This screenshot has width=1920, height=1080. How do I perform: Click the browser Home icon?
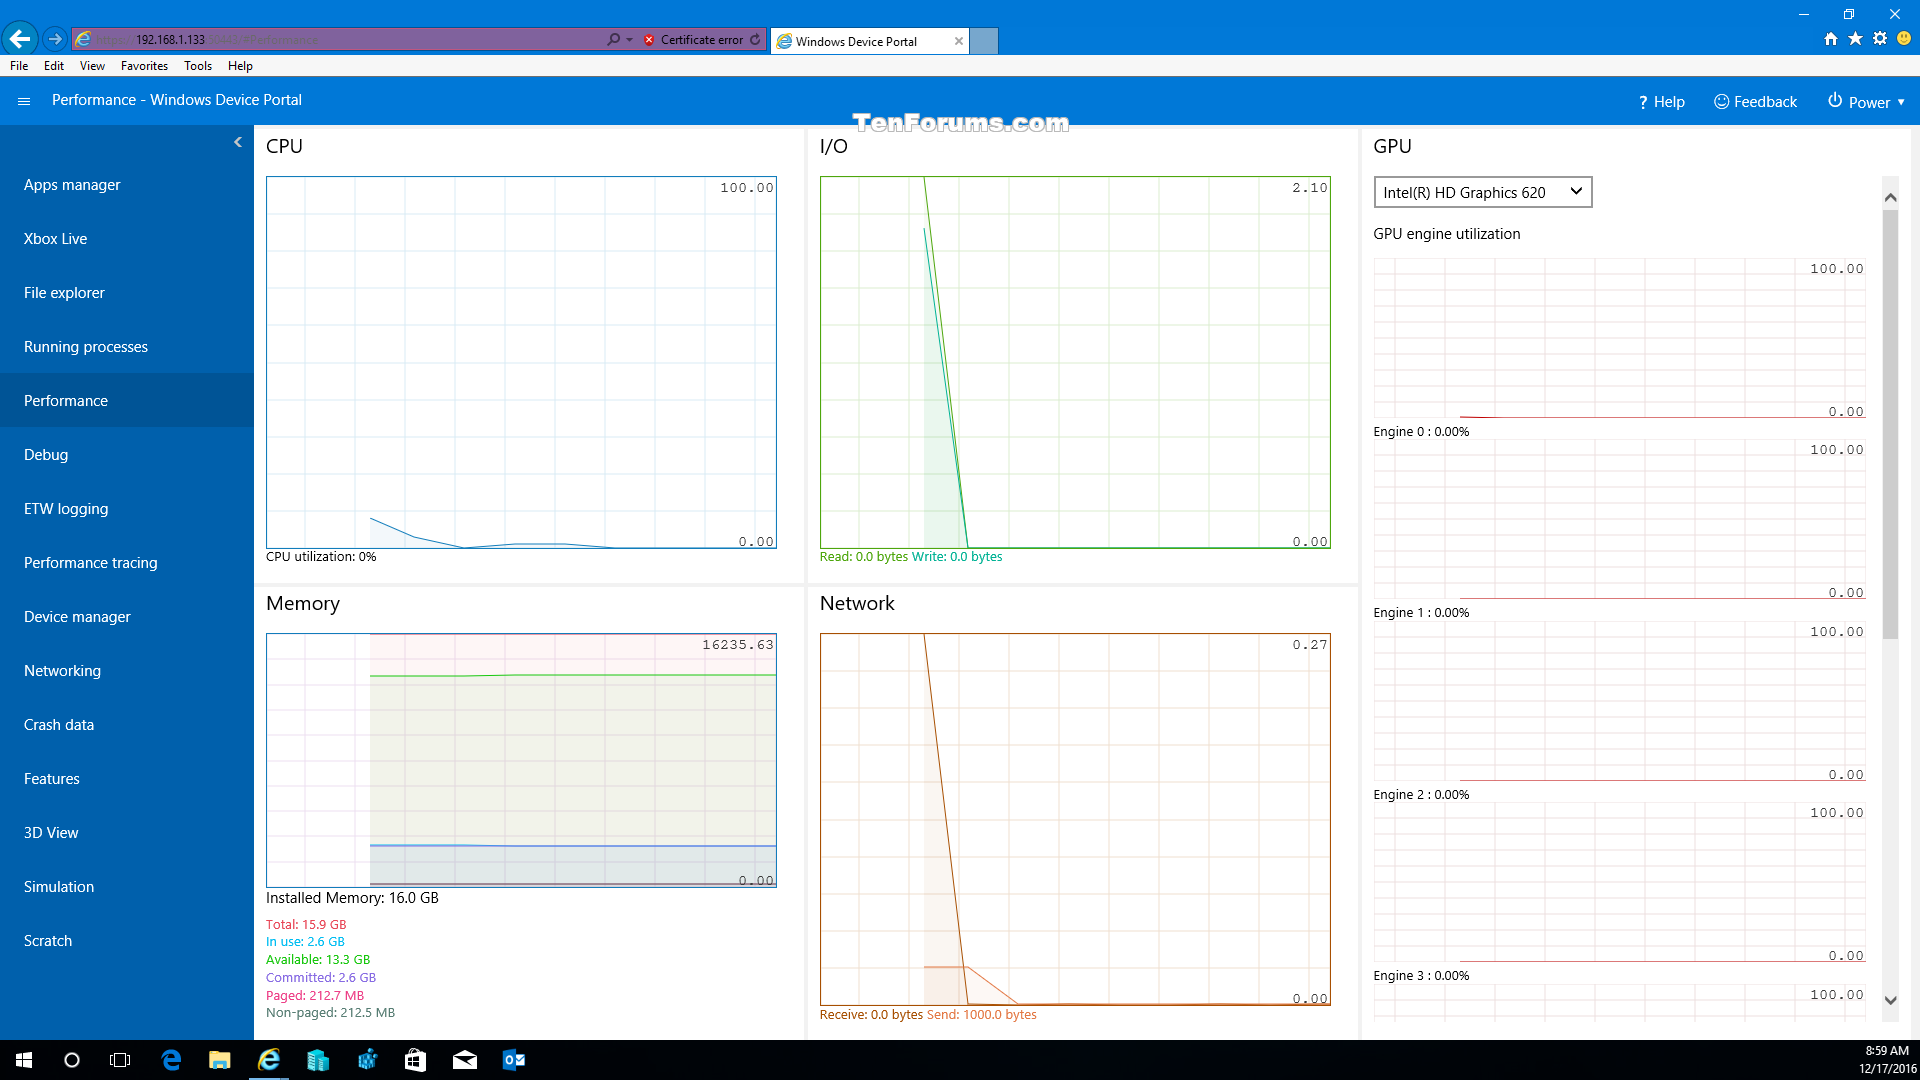pyautogui.click(x=1830, y=39)
